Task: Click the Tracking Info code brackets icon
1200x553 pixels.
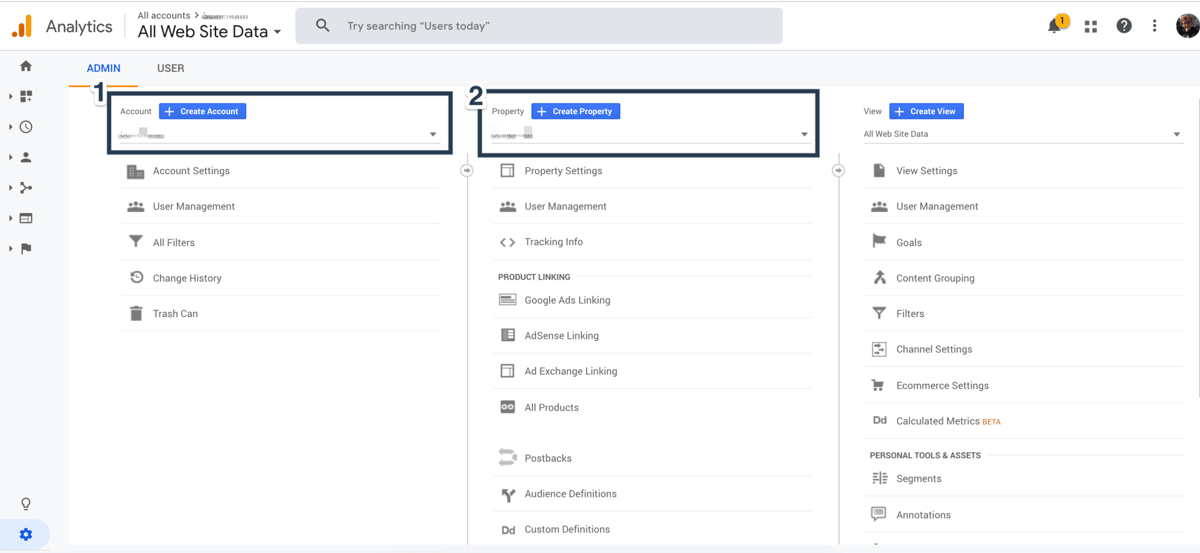Action: (507, 242)
